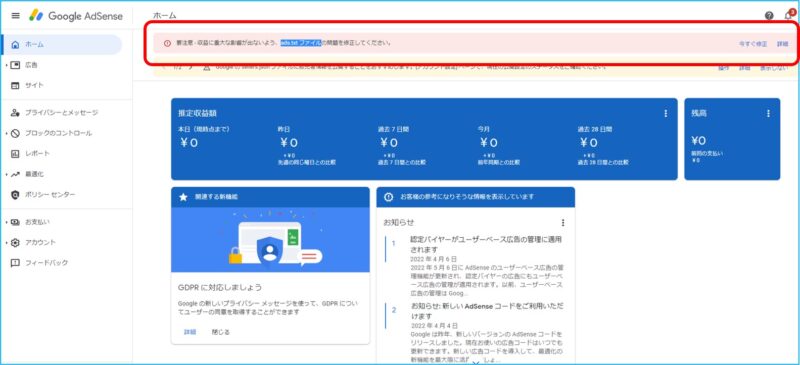Open three-dot menu beside お知らせ
Screen dimensions: 800x365
(x=563, y=223)
